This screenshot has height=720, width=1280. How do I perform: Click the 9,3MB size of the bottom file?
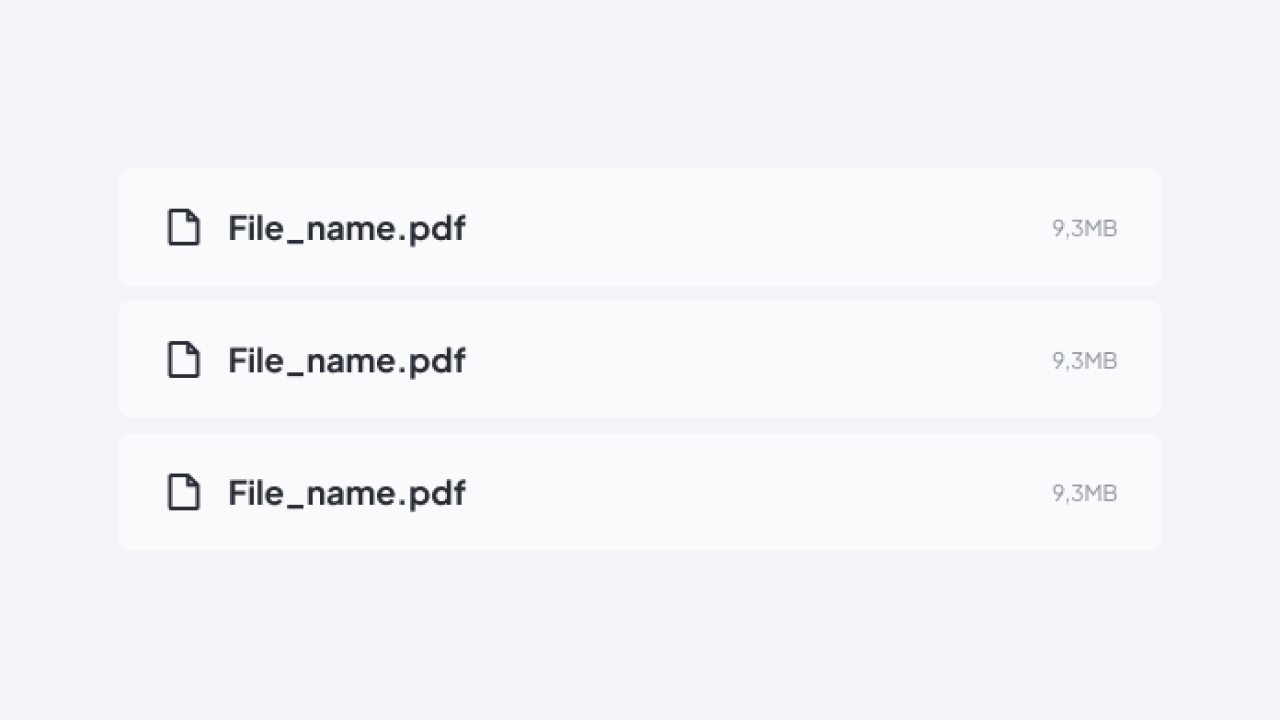click(x=1084, y=493)
